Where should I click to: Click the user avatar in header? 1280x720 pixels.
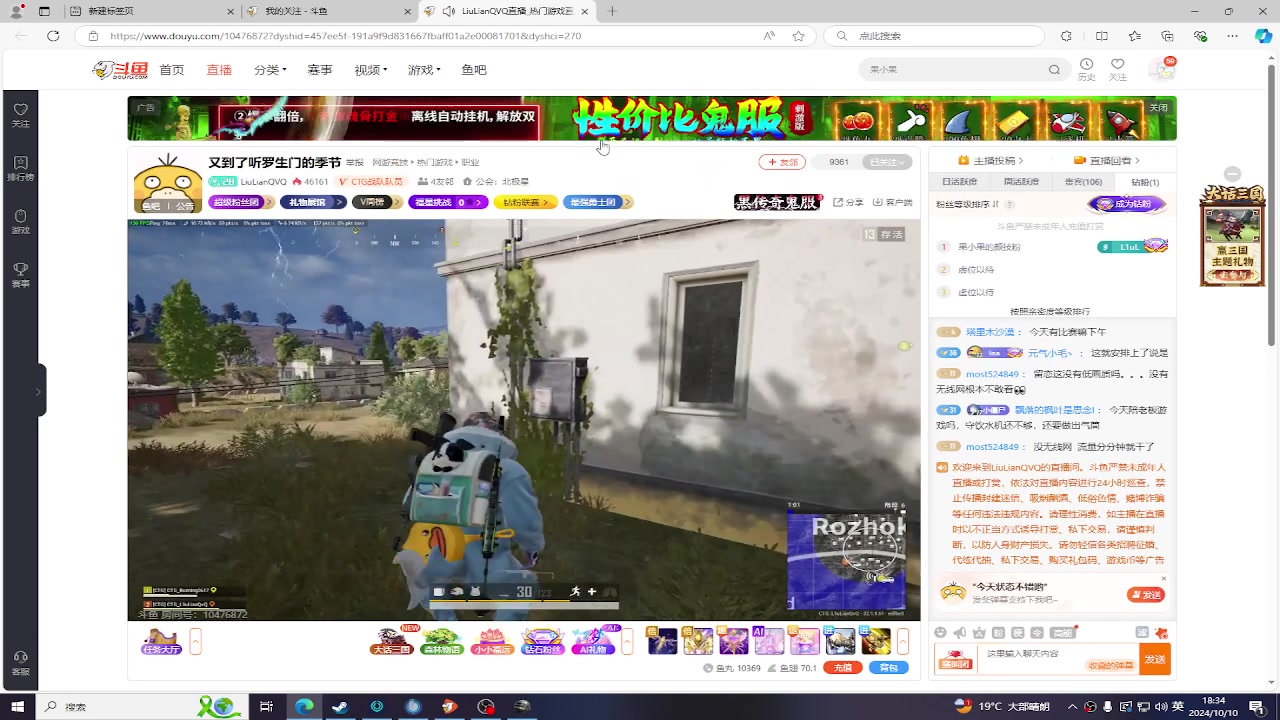click(1162, 69)
